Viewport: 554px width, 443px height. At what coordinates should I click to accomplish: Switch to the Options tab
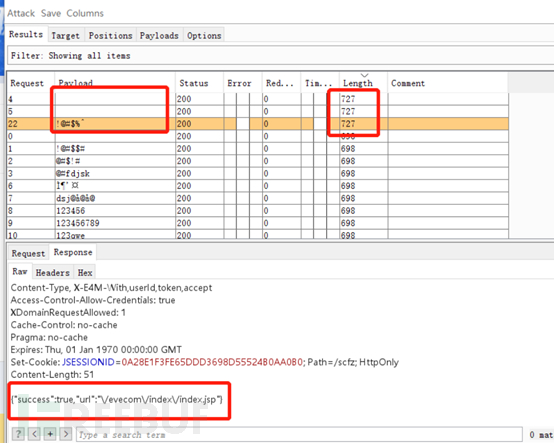(204, 36)
